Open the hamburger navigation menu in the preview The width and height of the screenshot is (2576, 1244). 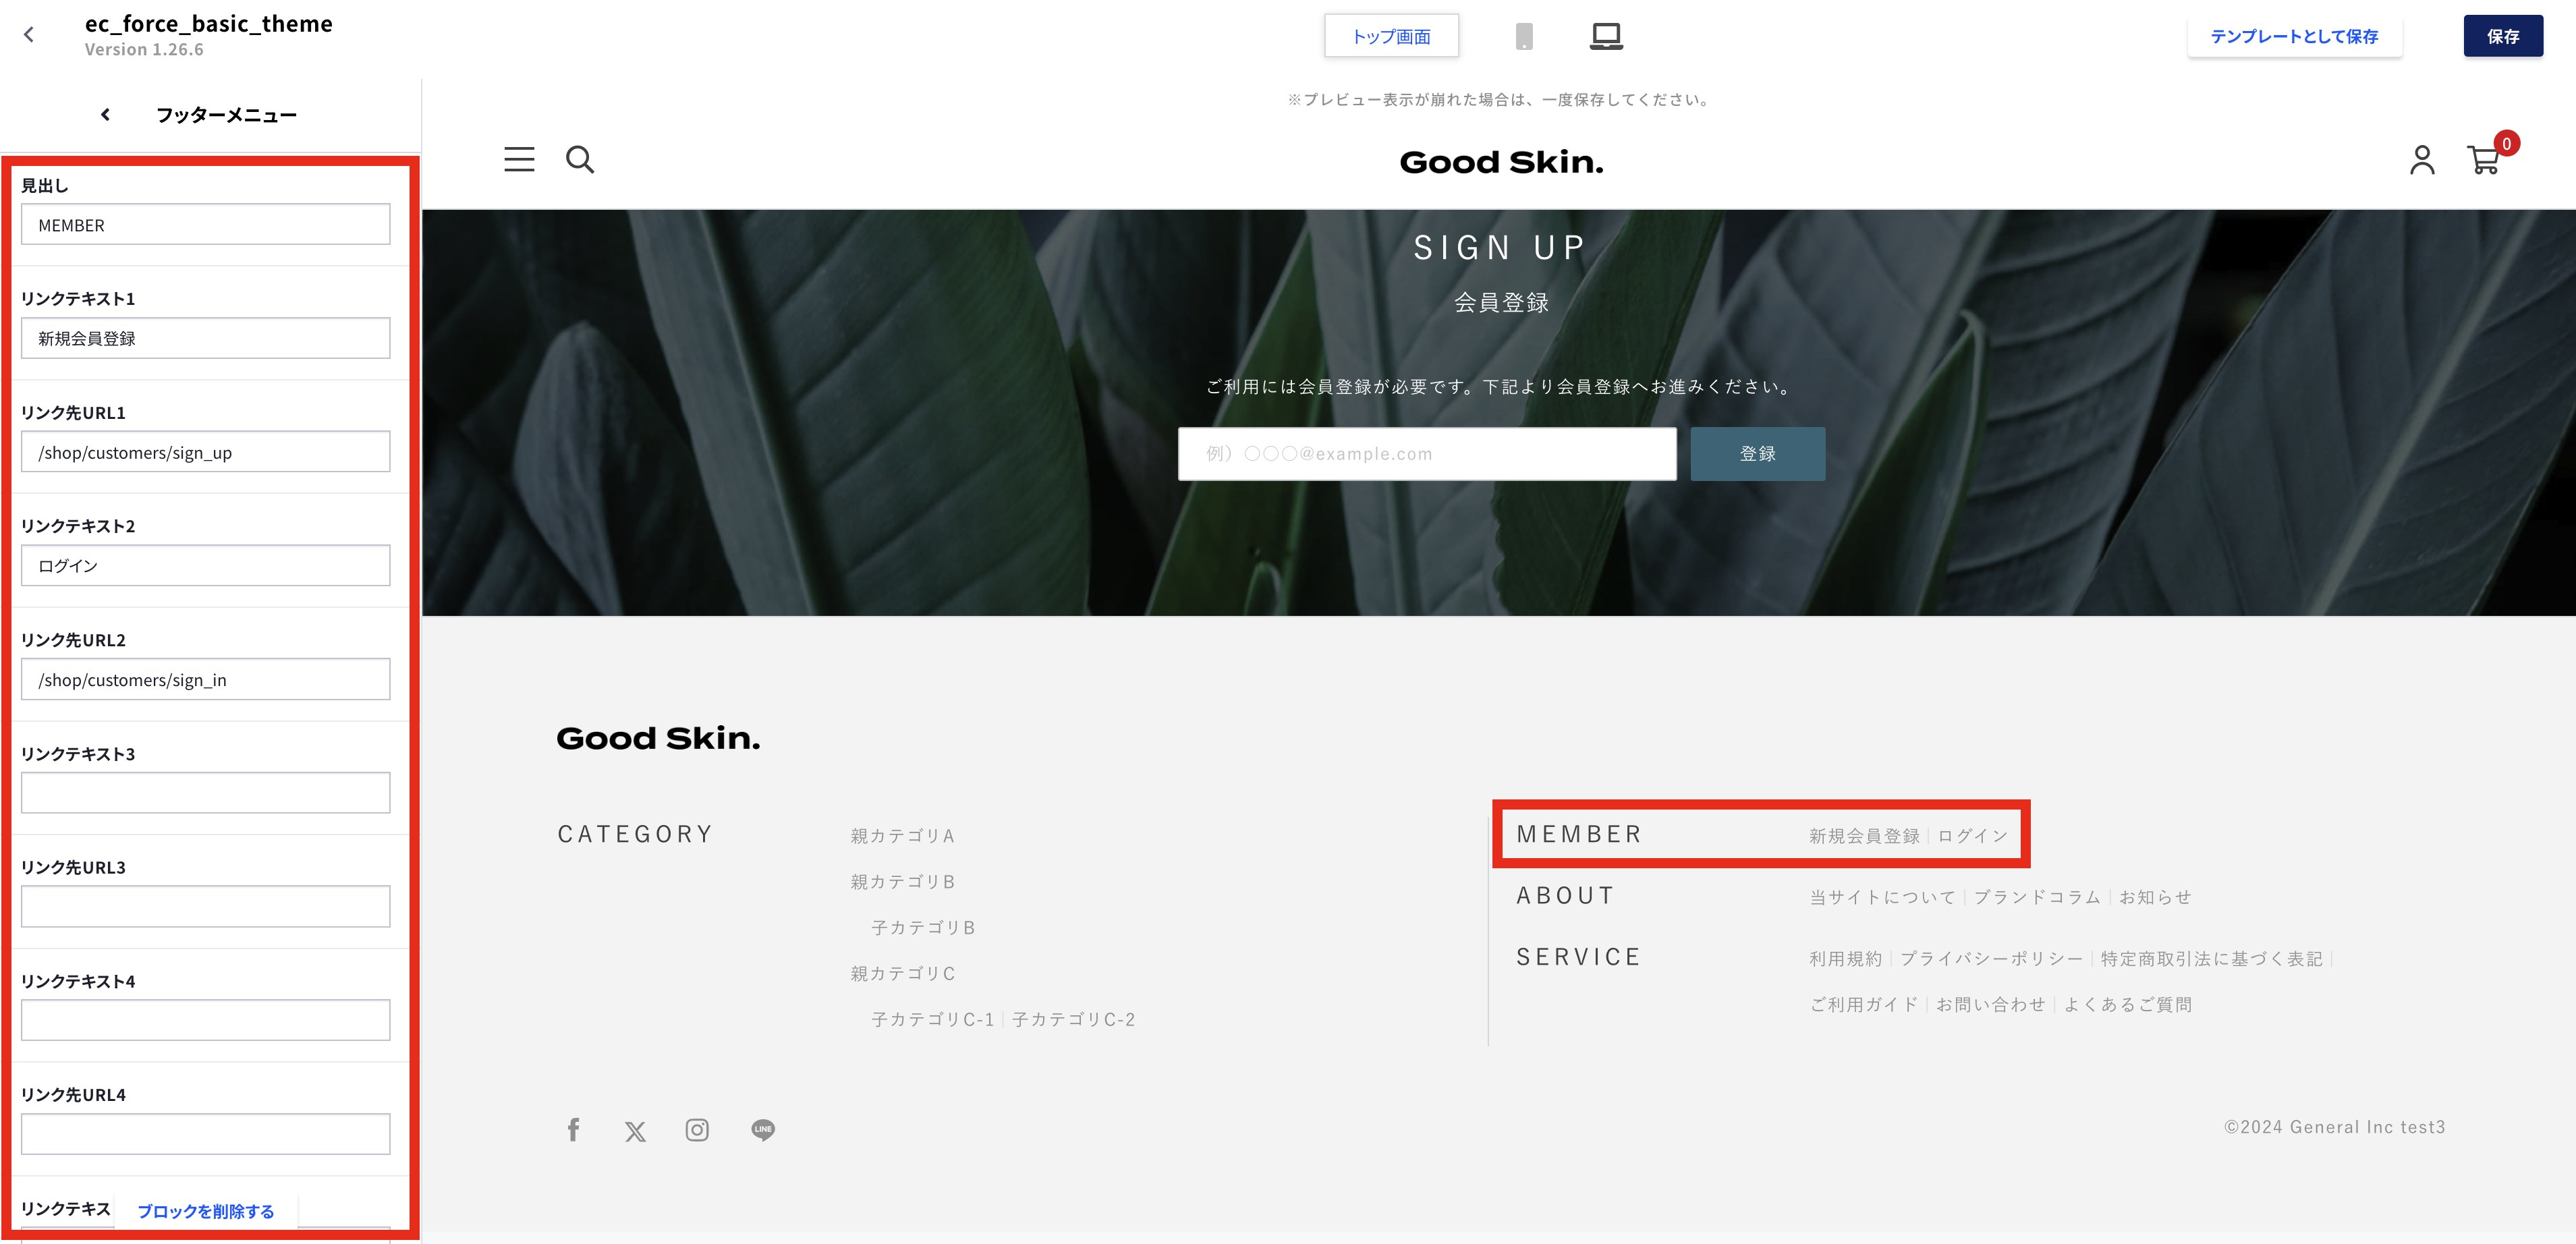tap(519, 159)
